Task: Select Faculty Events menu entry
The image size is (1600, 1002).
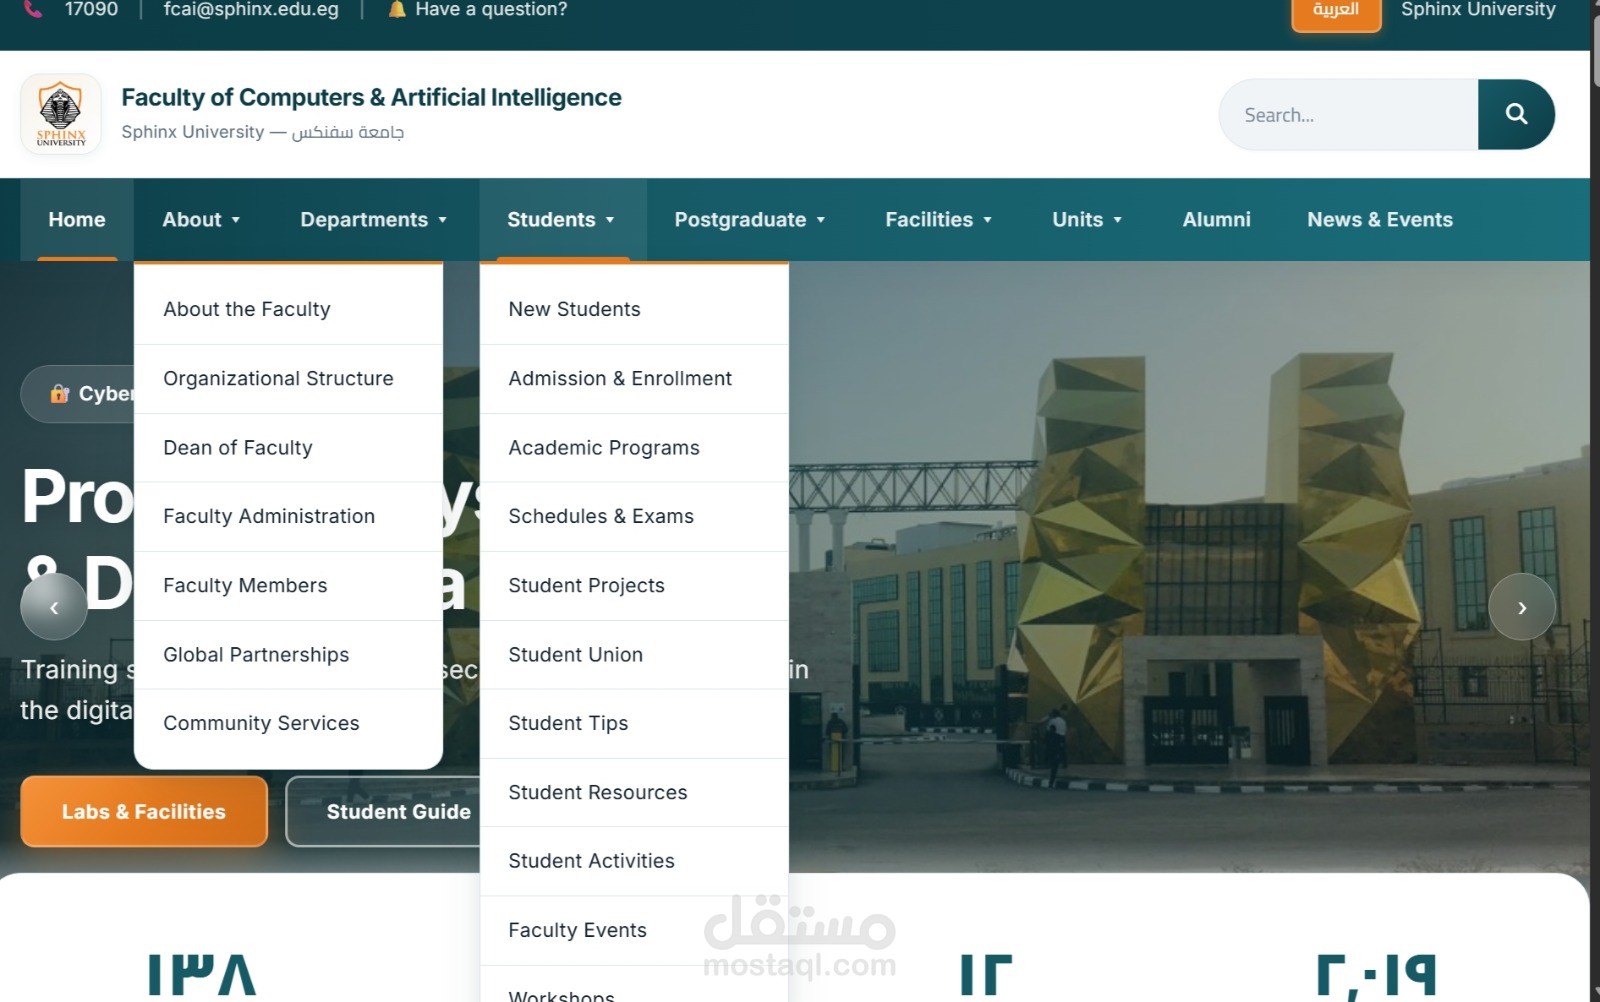Action: tap(634, 930)
